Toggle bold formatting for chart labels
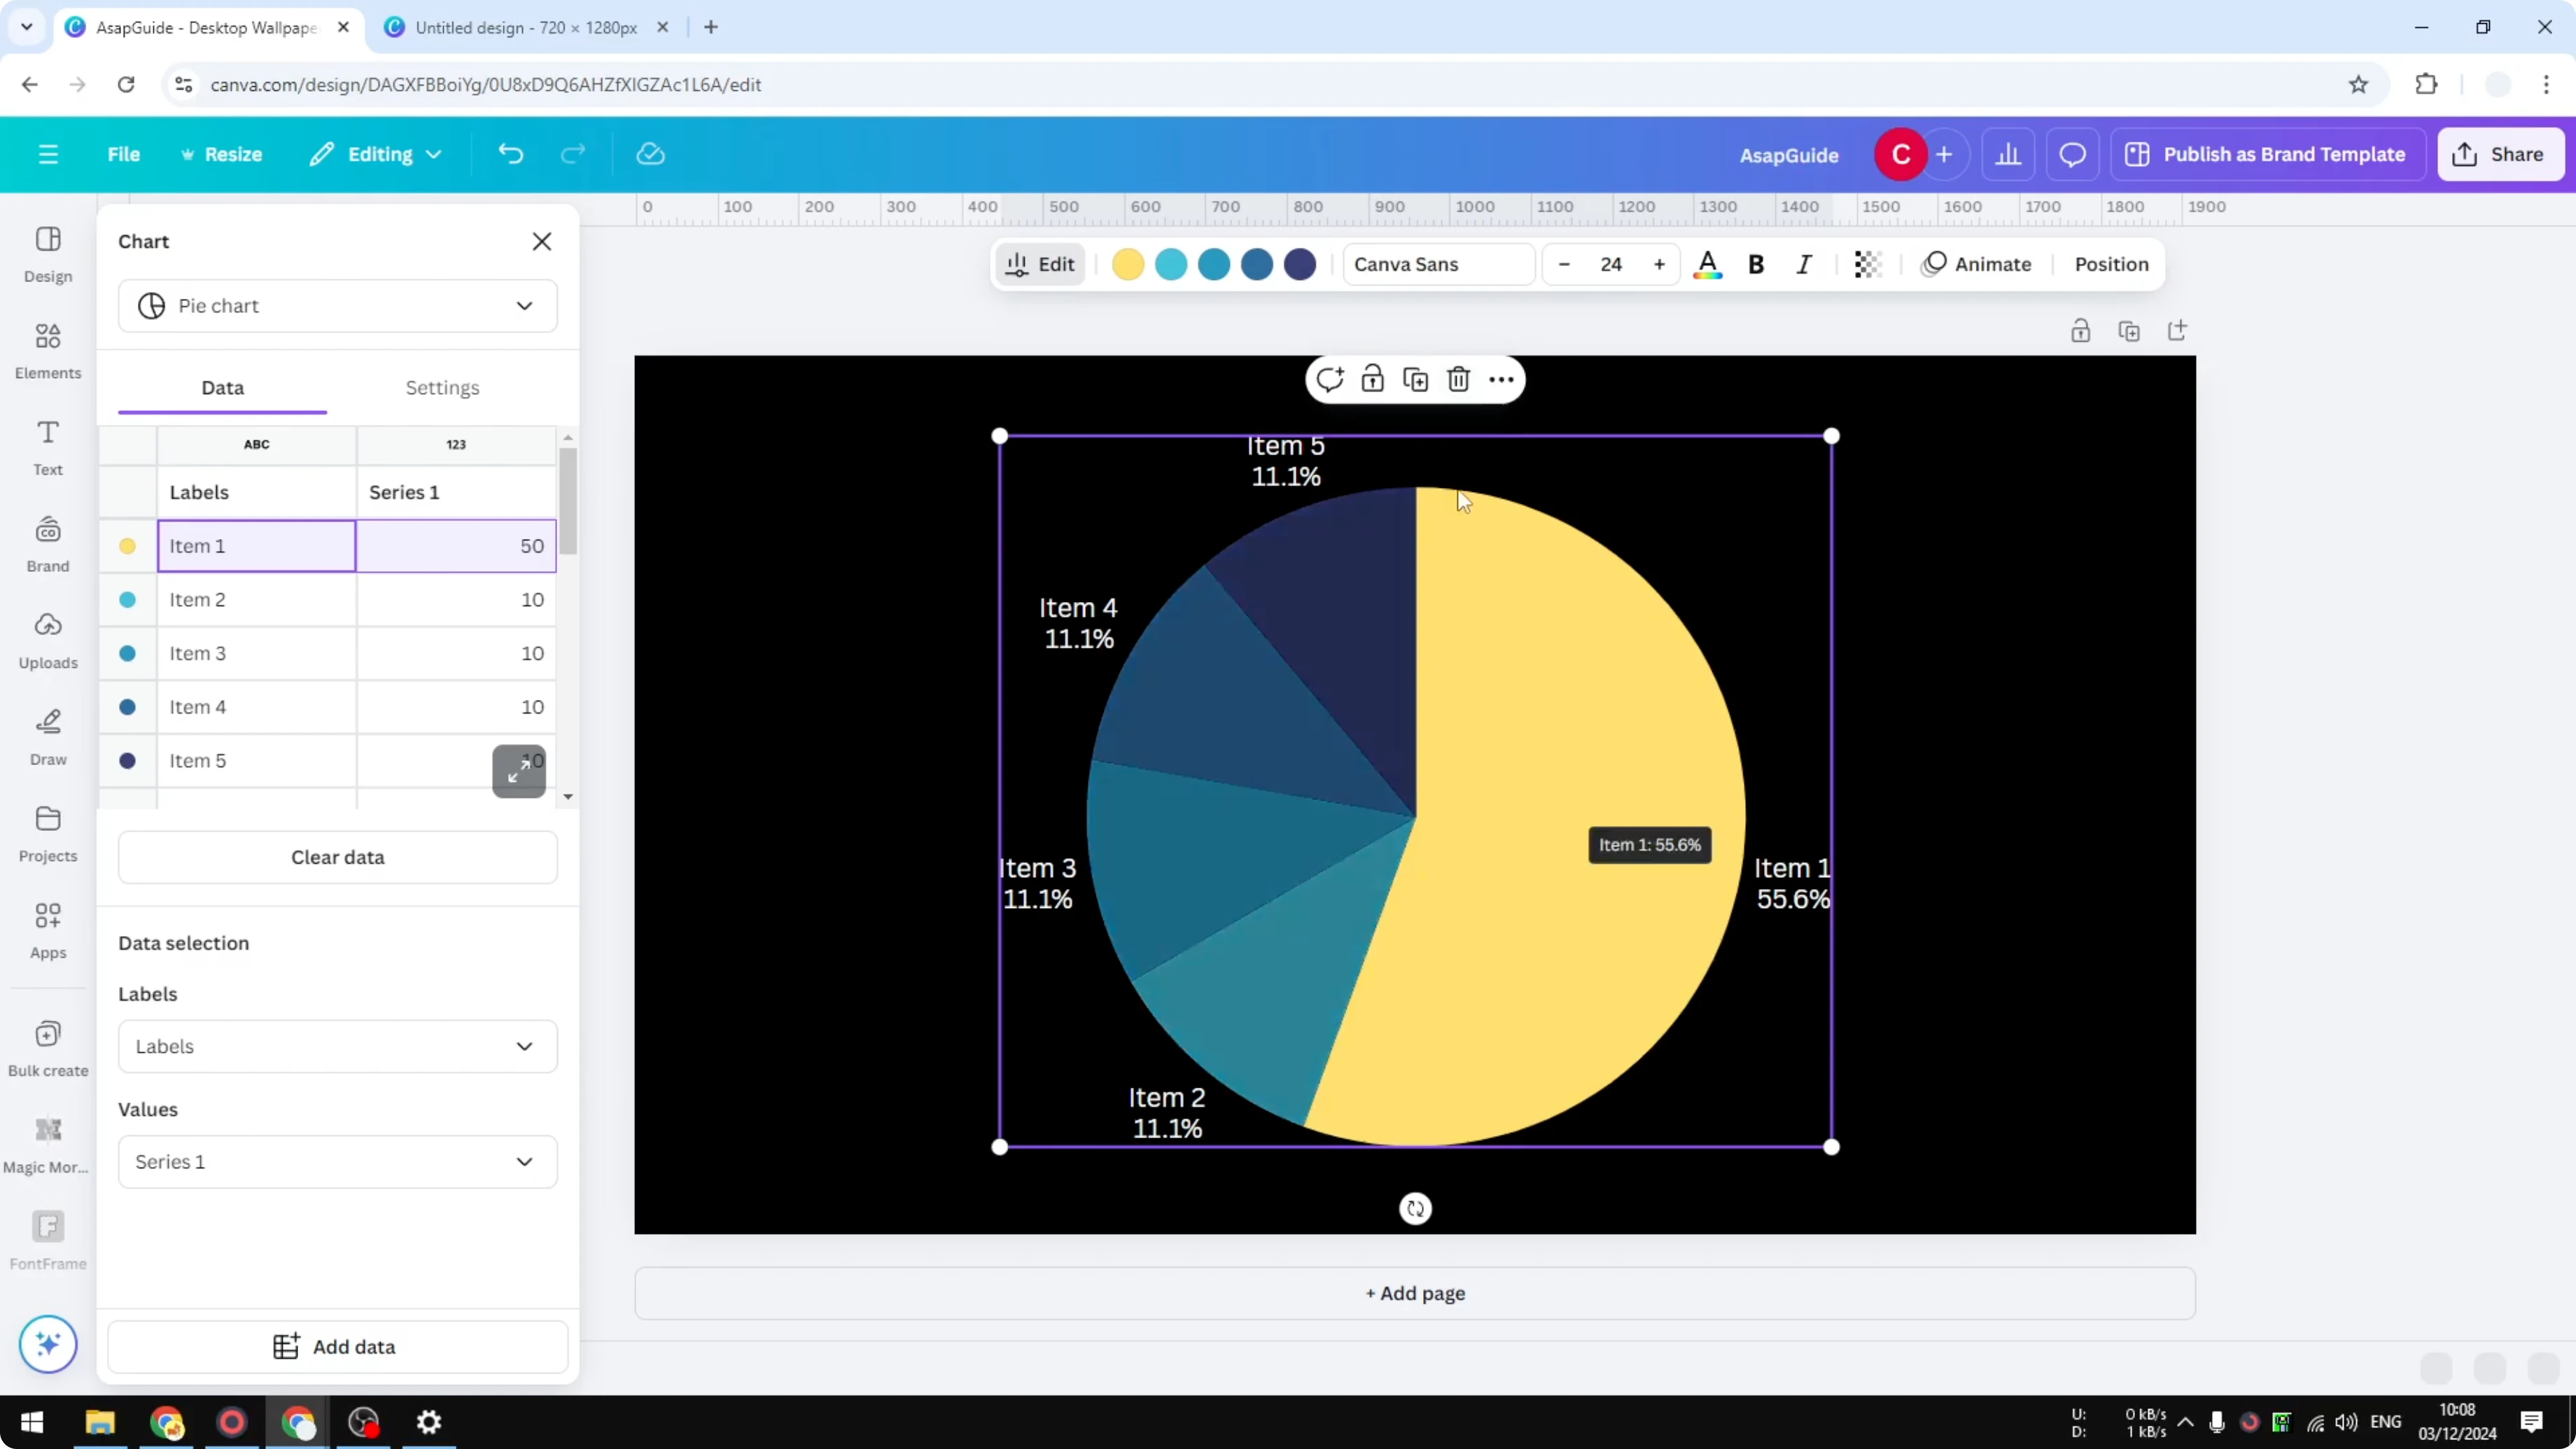This screenshot has height=1449, width=2576. pos(1756,264)
